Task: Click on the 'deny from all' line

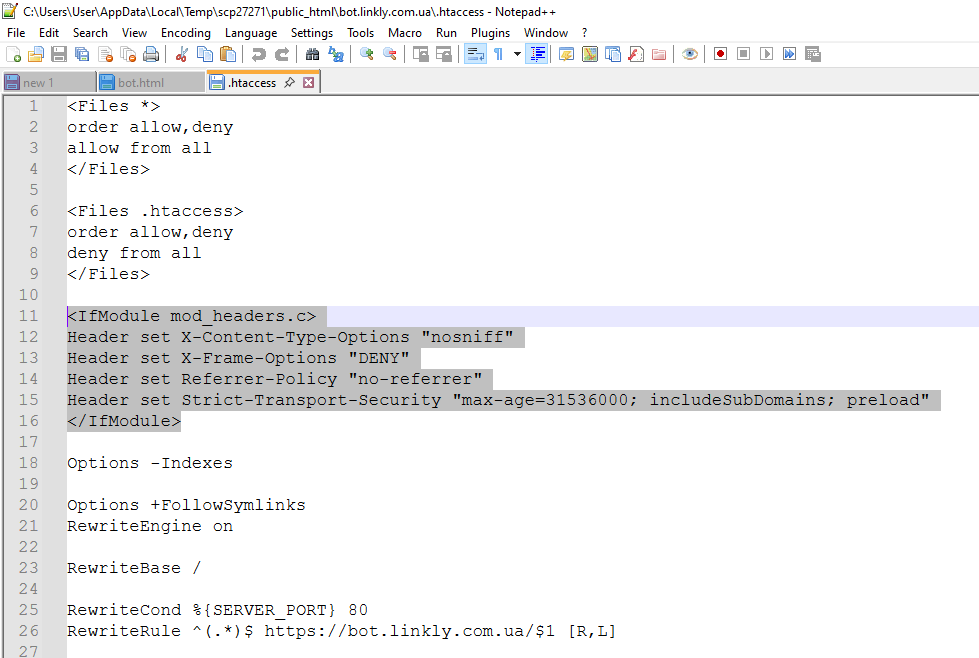Action: pyautogui.click(x=134, y=253)
